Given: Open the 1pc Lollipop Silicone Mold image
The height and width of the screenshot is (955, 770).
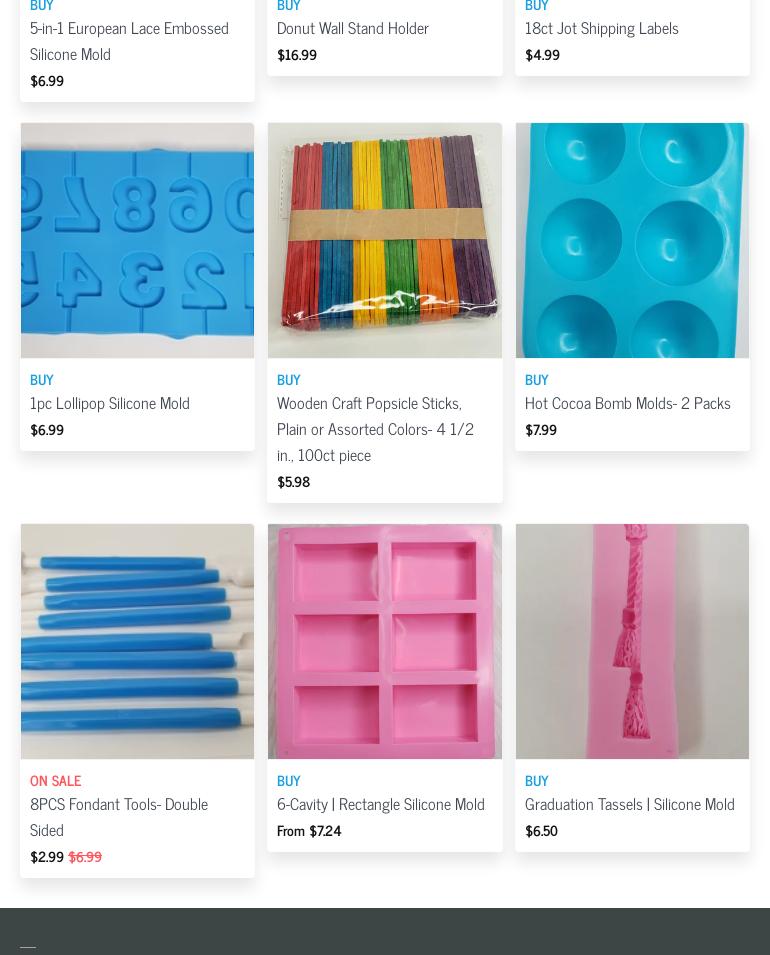Looking at the screenshot, I should (x=137, y=241).
